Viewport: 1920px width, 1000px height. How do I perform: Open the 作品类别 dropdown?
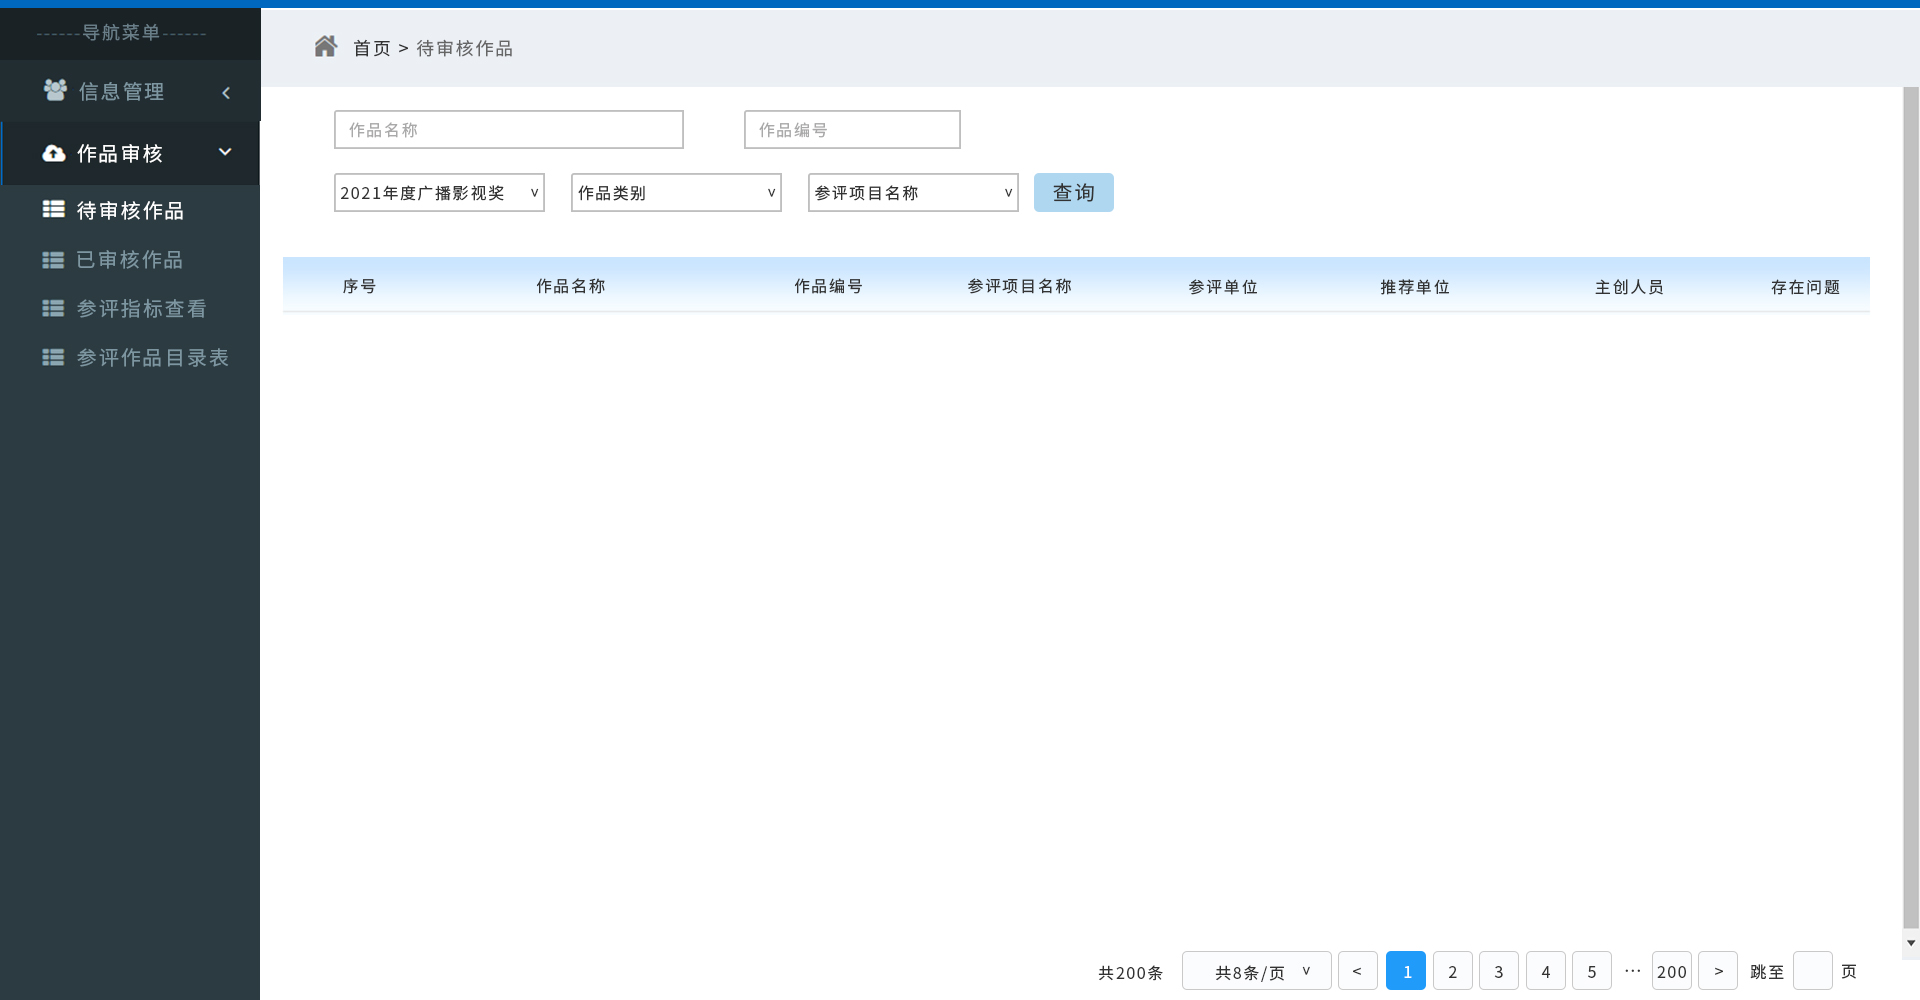(x=676, y=193)
